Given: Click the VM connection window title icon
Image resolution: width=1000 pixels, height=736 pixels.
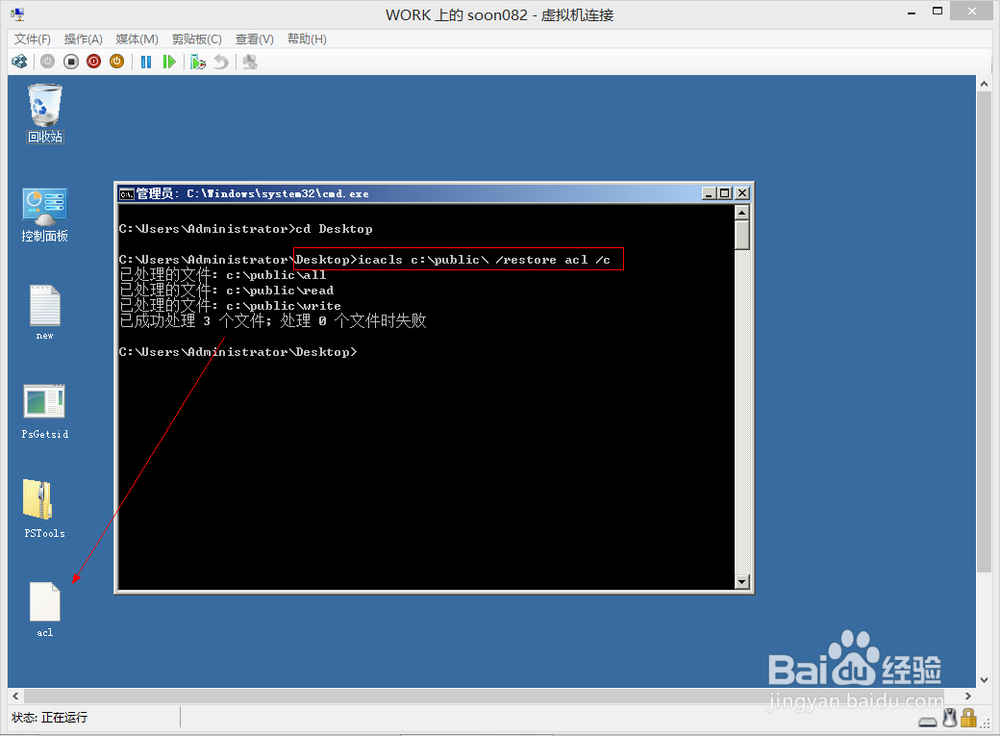Looking at the screenshot, I should [17, 15].
